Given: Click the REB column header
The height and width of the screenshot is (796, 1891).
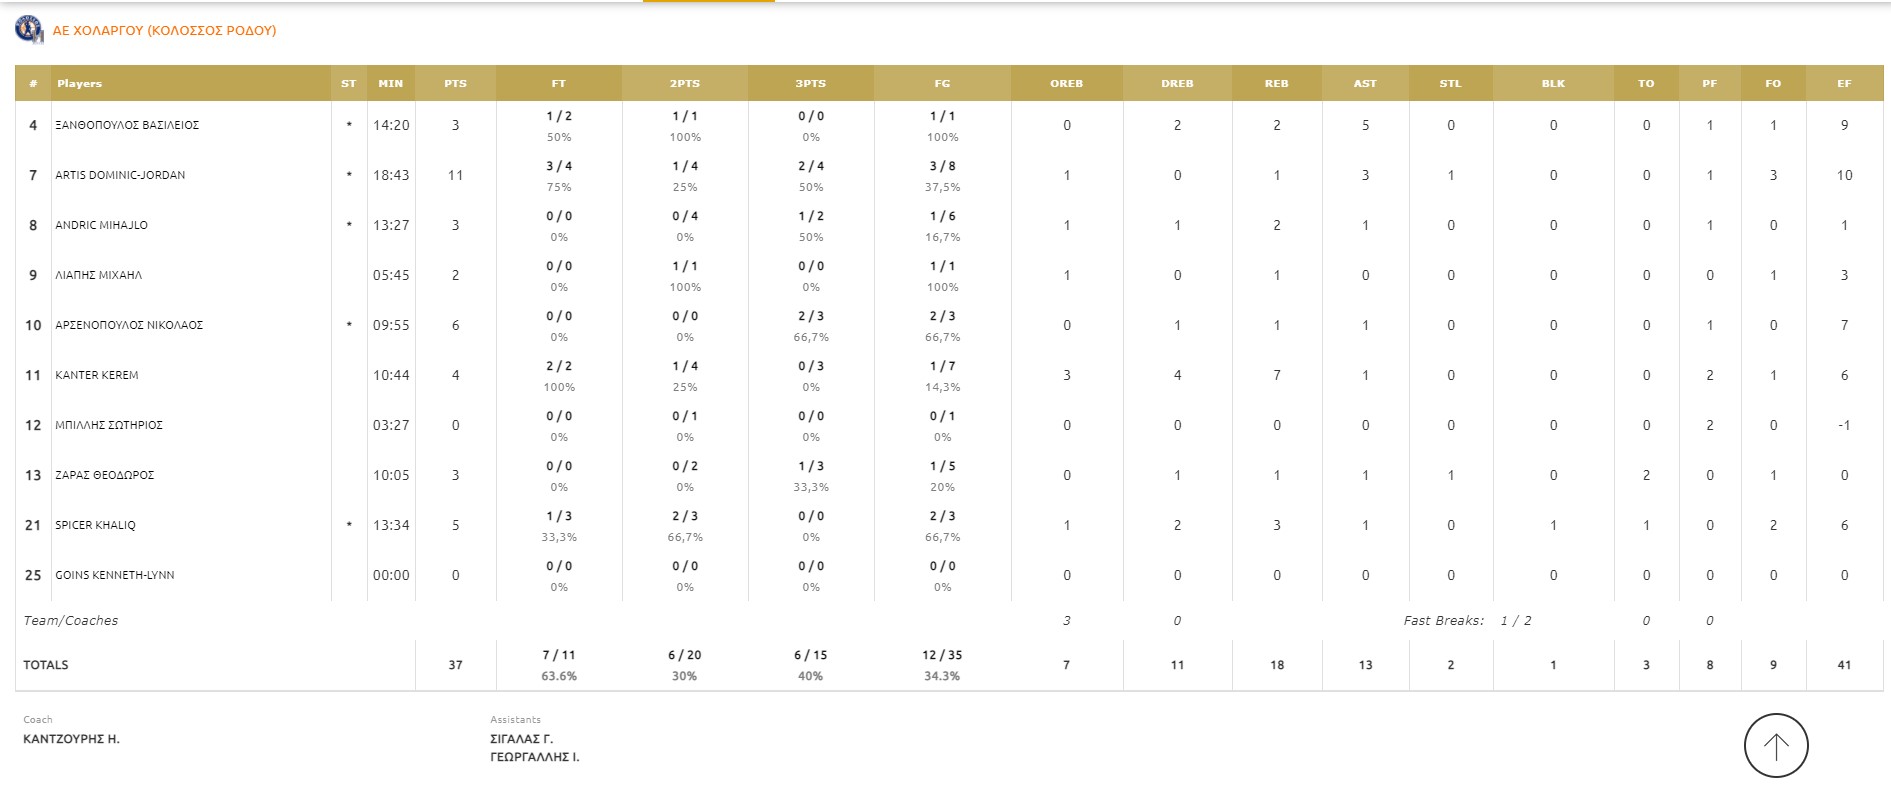Looking at the screenshot, I should click(x=1276, y=84).
